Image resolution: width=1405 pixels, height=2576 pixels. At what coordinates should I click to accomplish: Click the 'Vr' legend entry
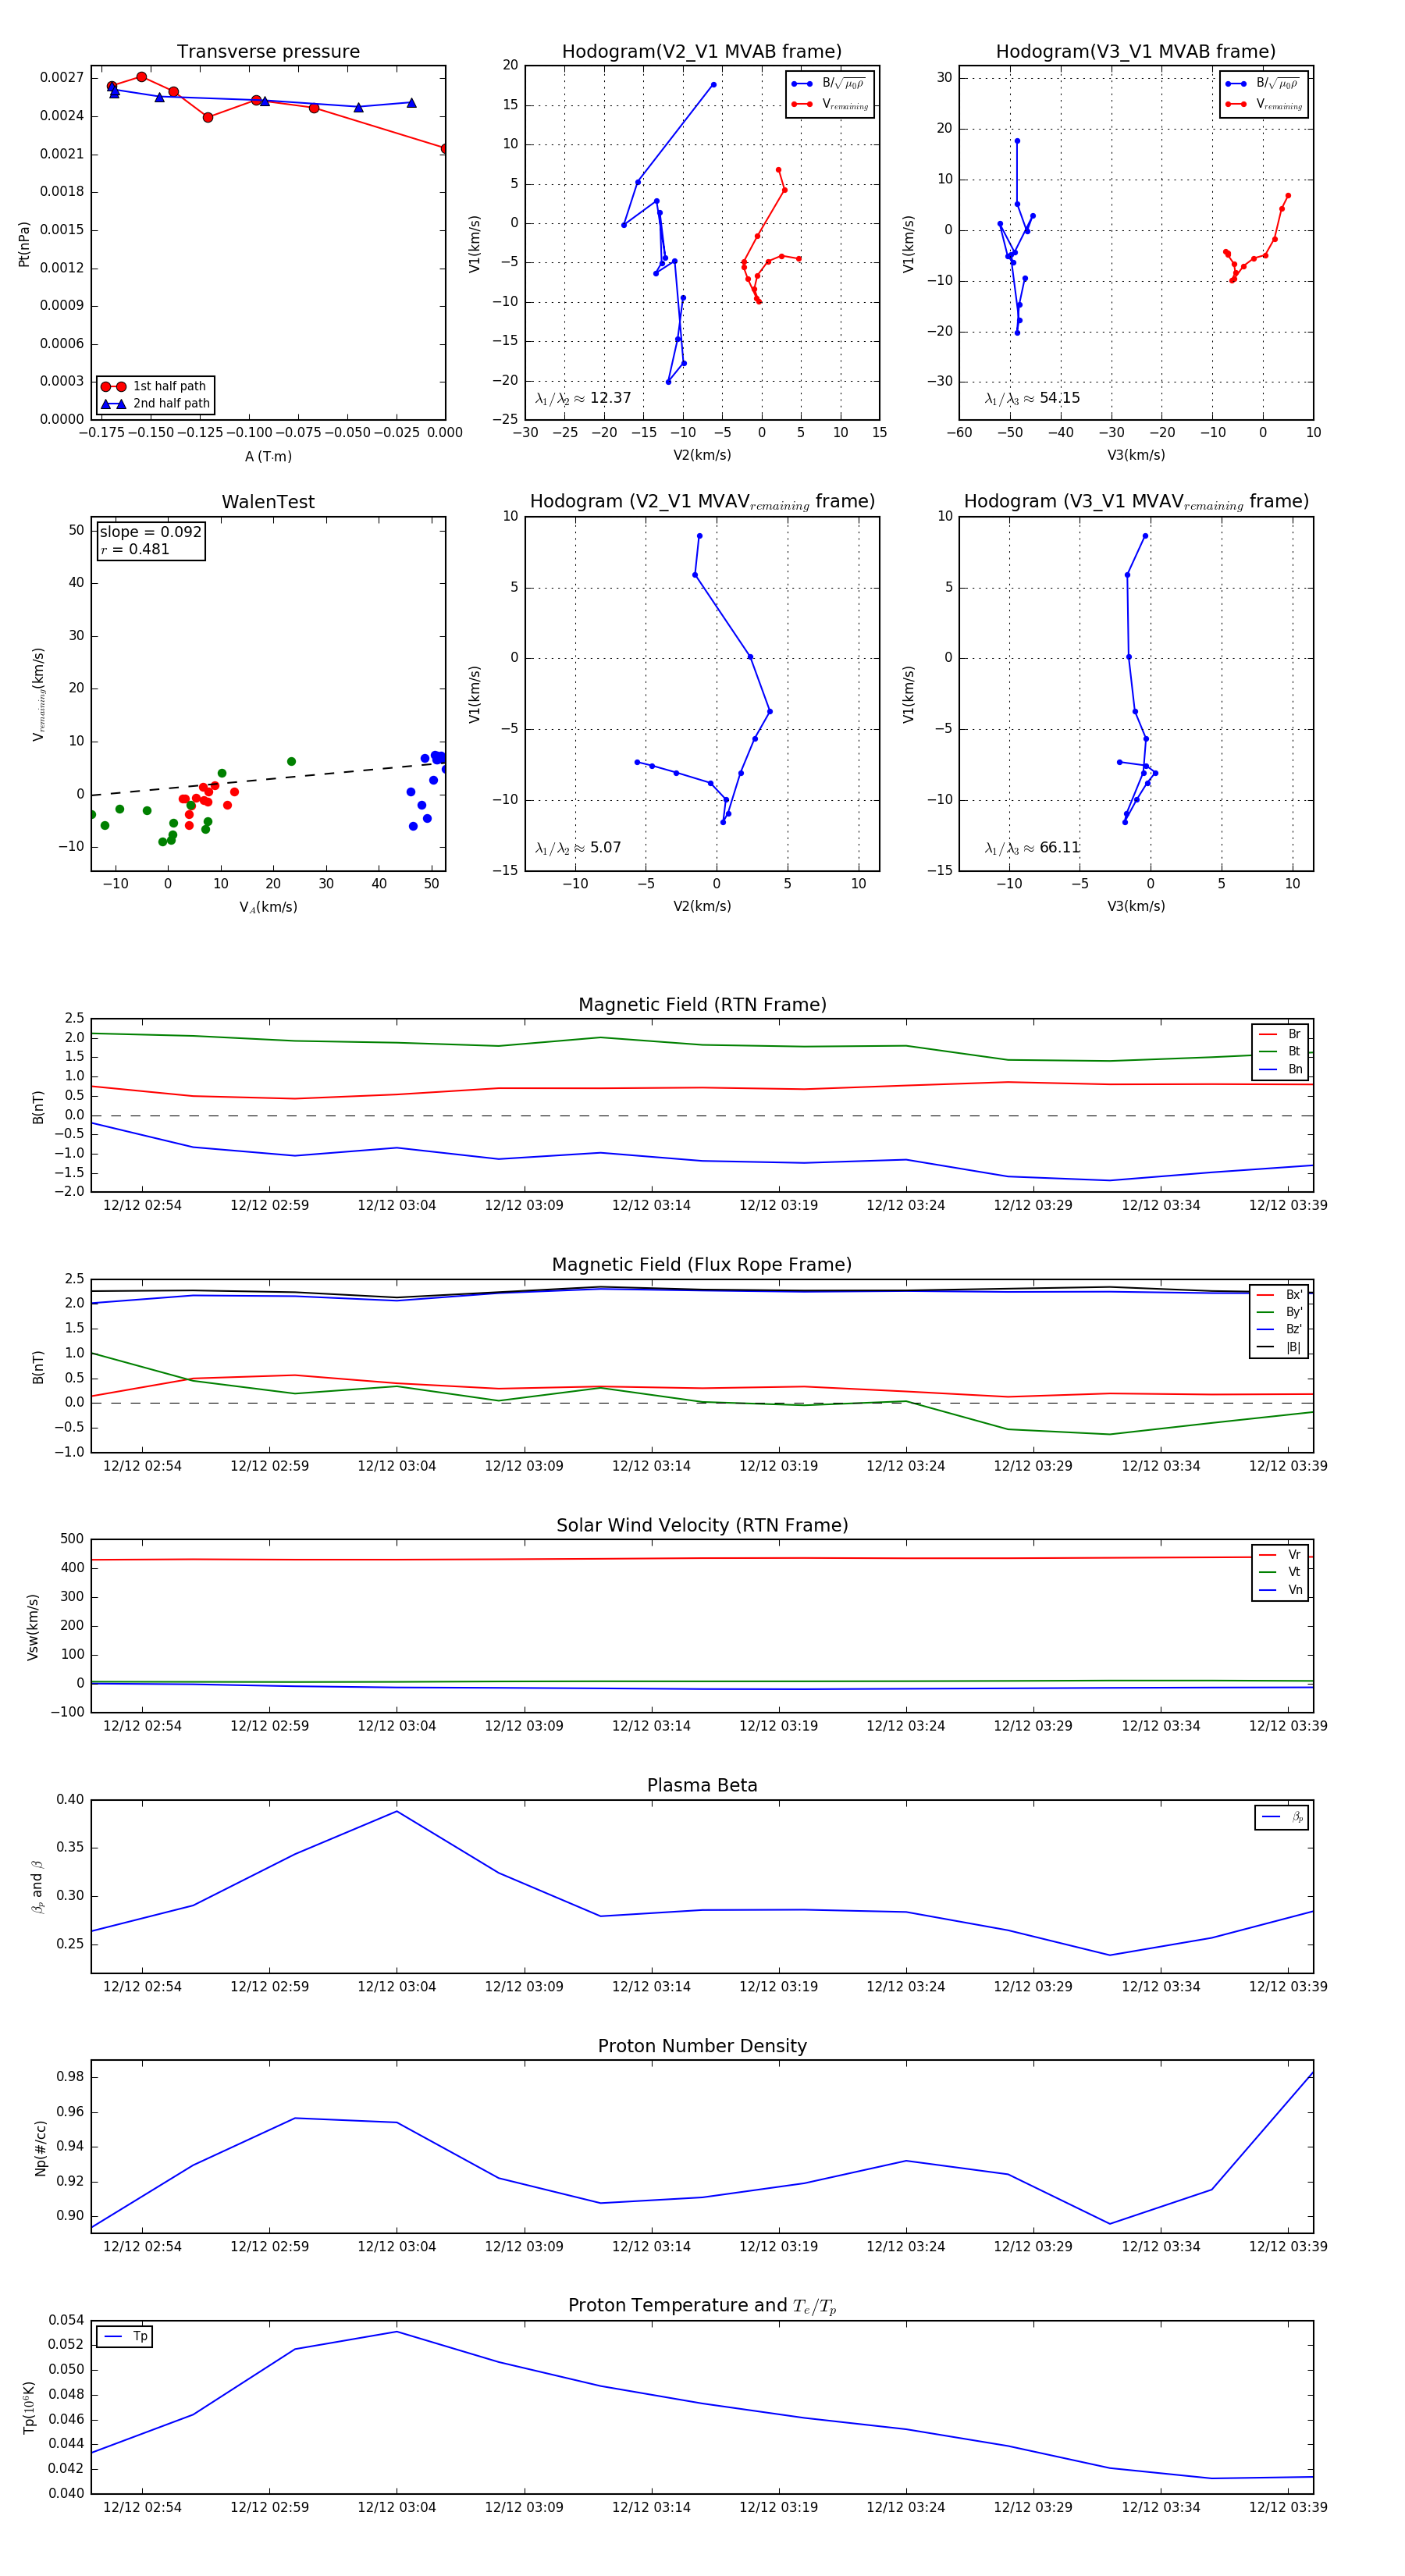1281,1555
